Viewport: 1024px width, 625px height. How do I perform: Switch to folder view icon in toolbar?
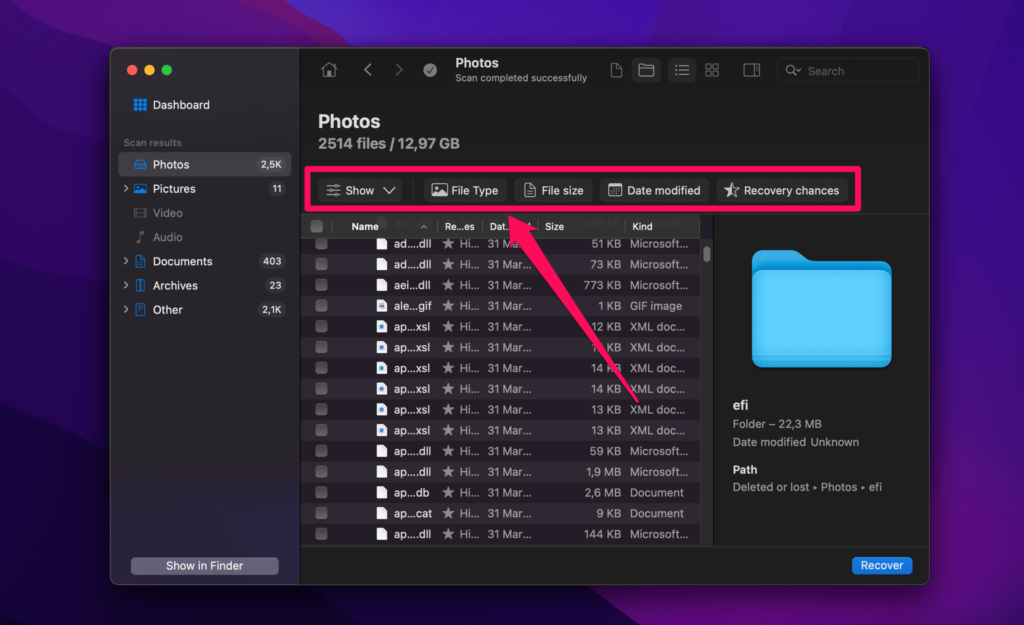[x=647, y=70]
